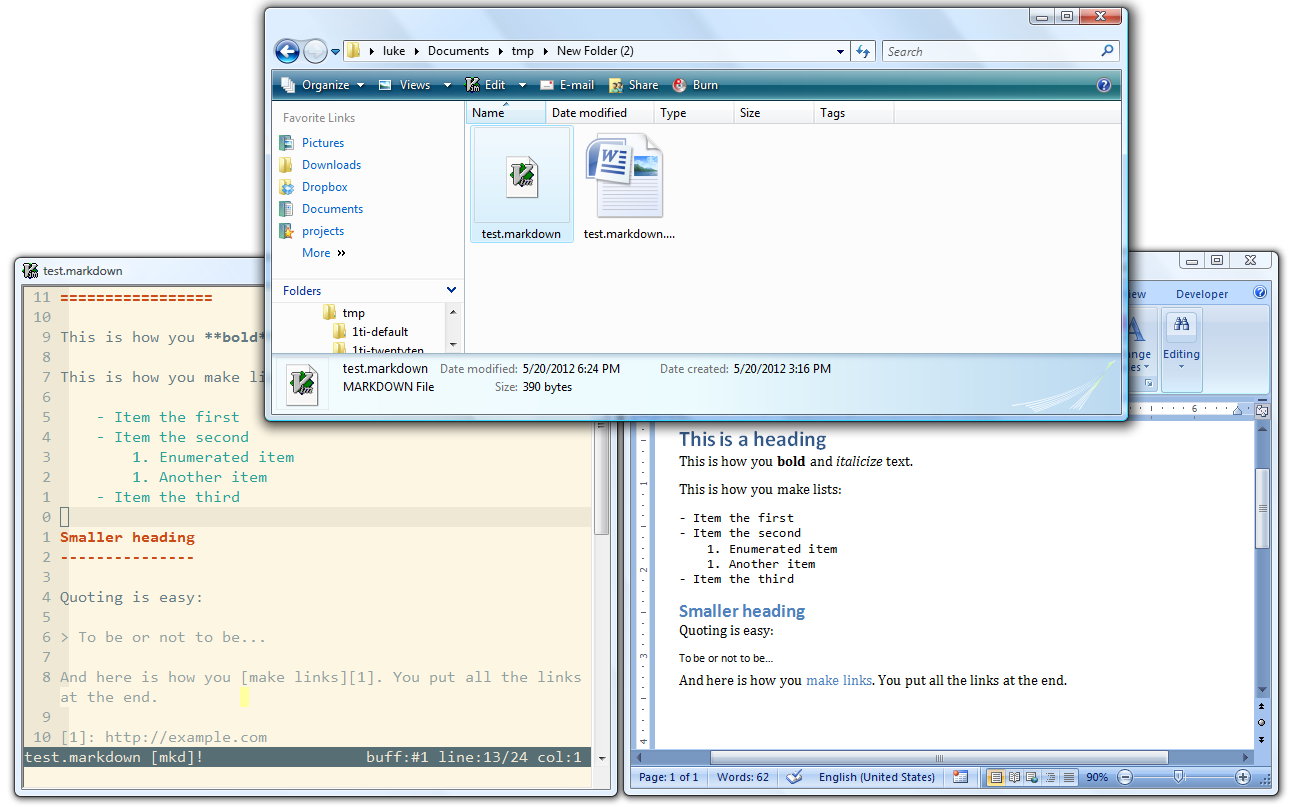Open the Explorer help question mark icon
Viewport: 1290px width, 807px height.
click(x=1104, y=85)
